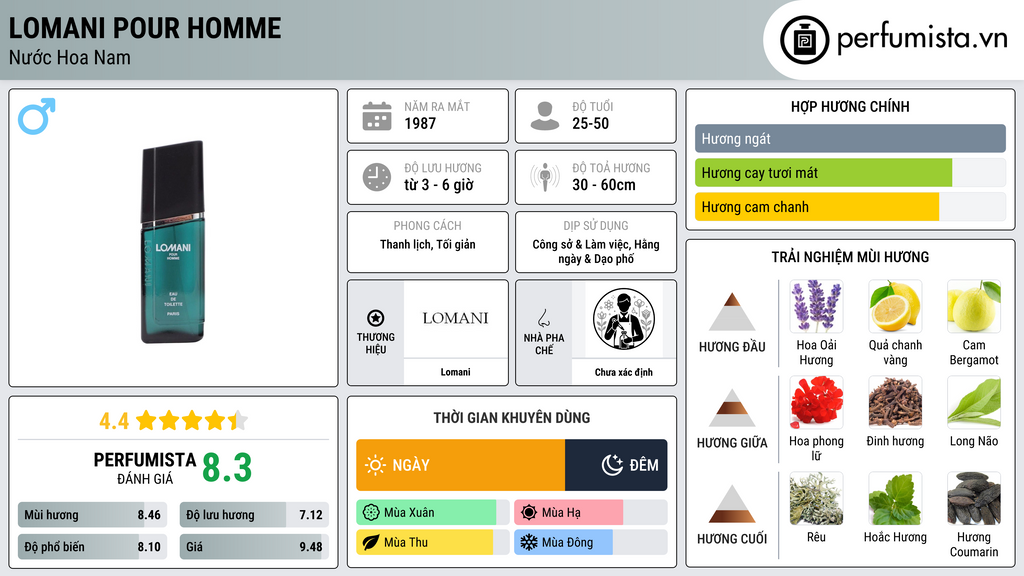Viewport: 1024px width, 576px height.
Task: Open the perfumista.vn site name
Action: click(922, 39)
